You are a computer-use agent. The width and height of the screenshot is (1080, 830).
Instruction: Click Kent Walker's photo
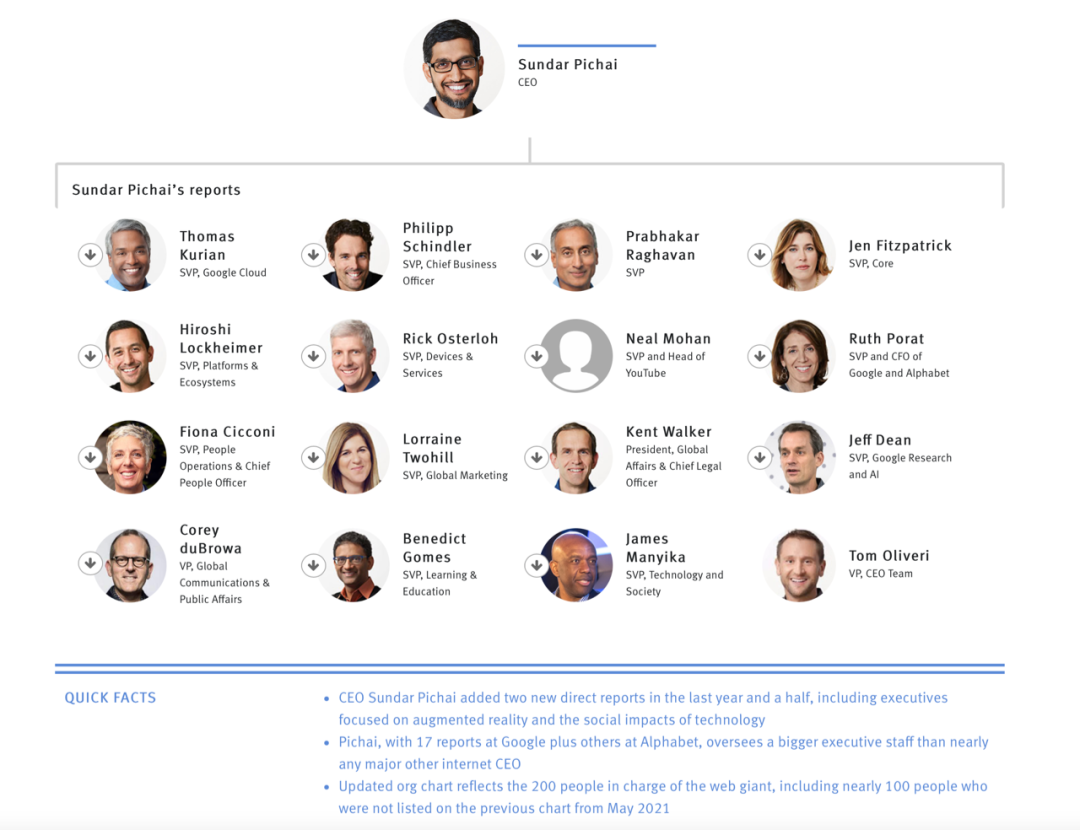click(577, 457)
